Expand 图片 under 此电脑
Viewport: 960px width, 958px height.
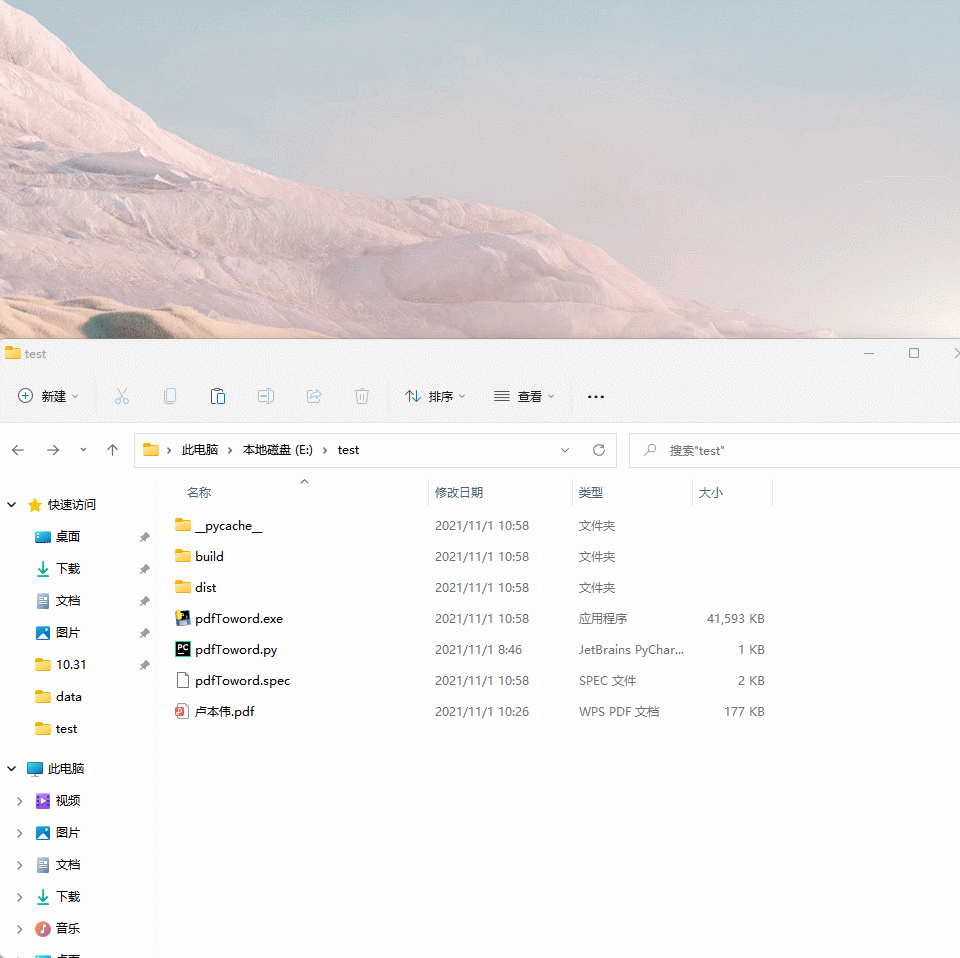(20, 833)
